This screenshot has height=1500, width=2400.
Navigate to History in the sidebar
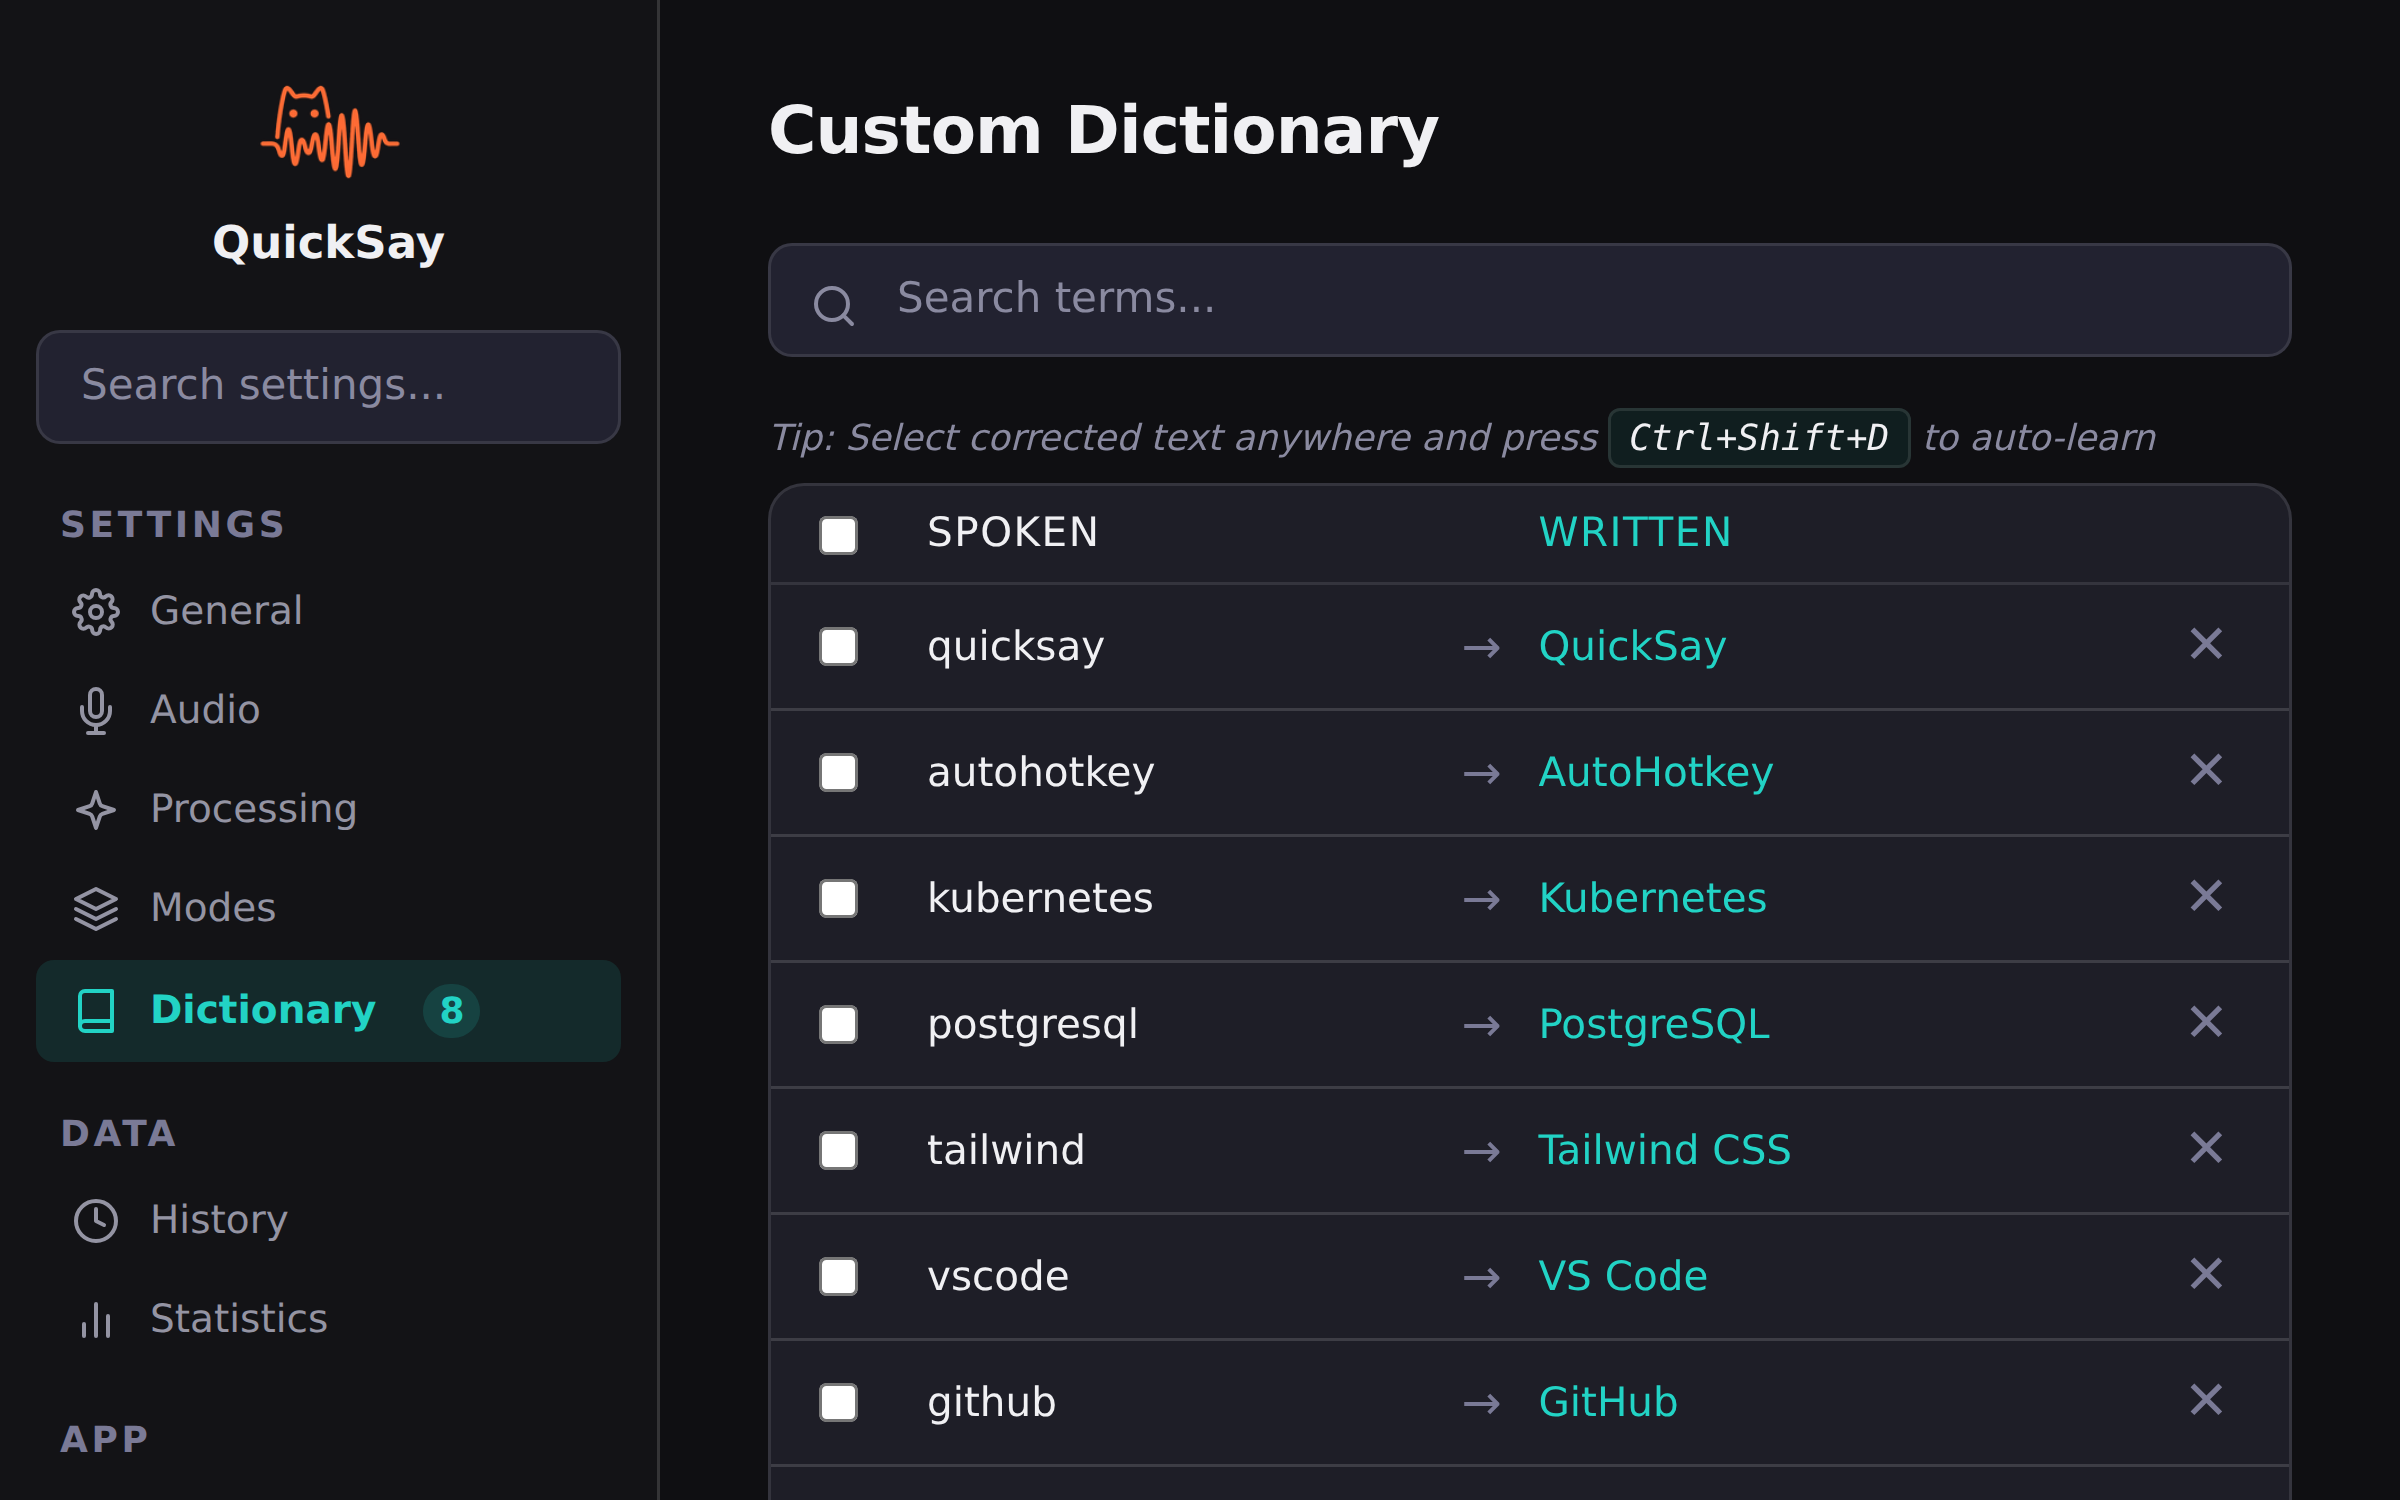[x=218, y=1219]
